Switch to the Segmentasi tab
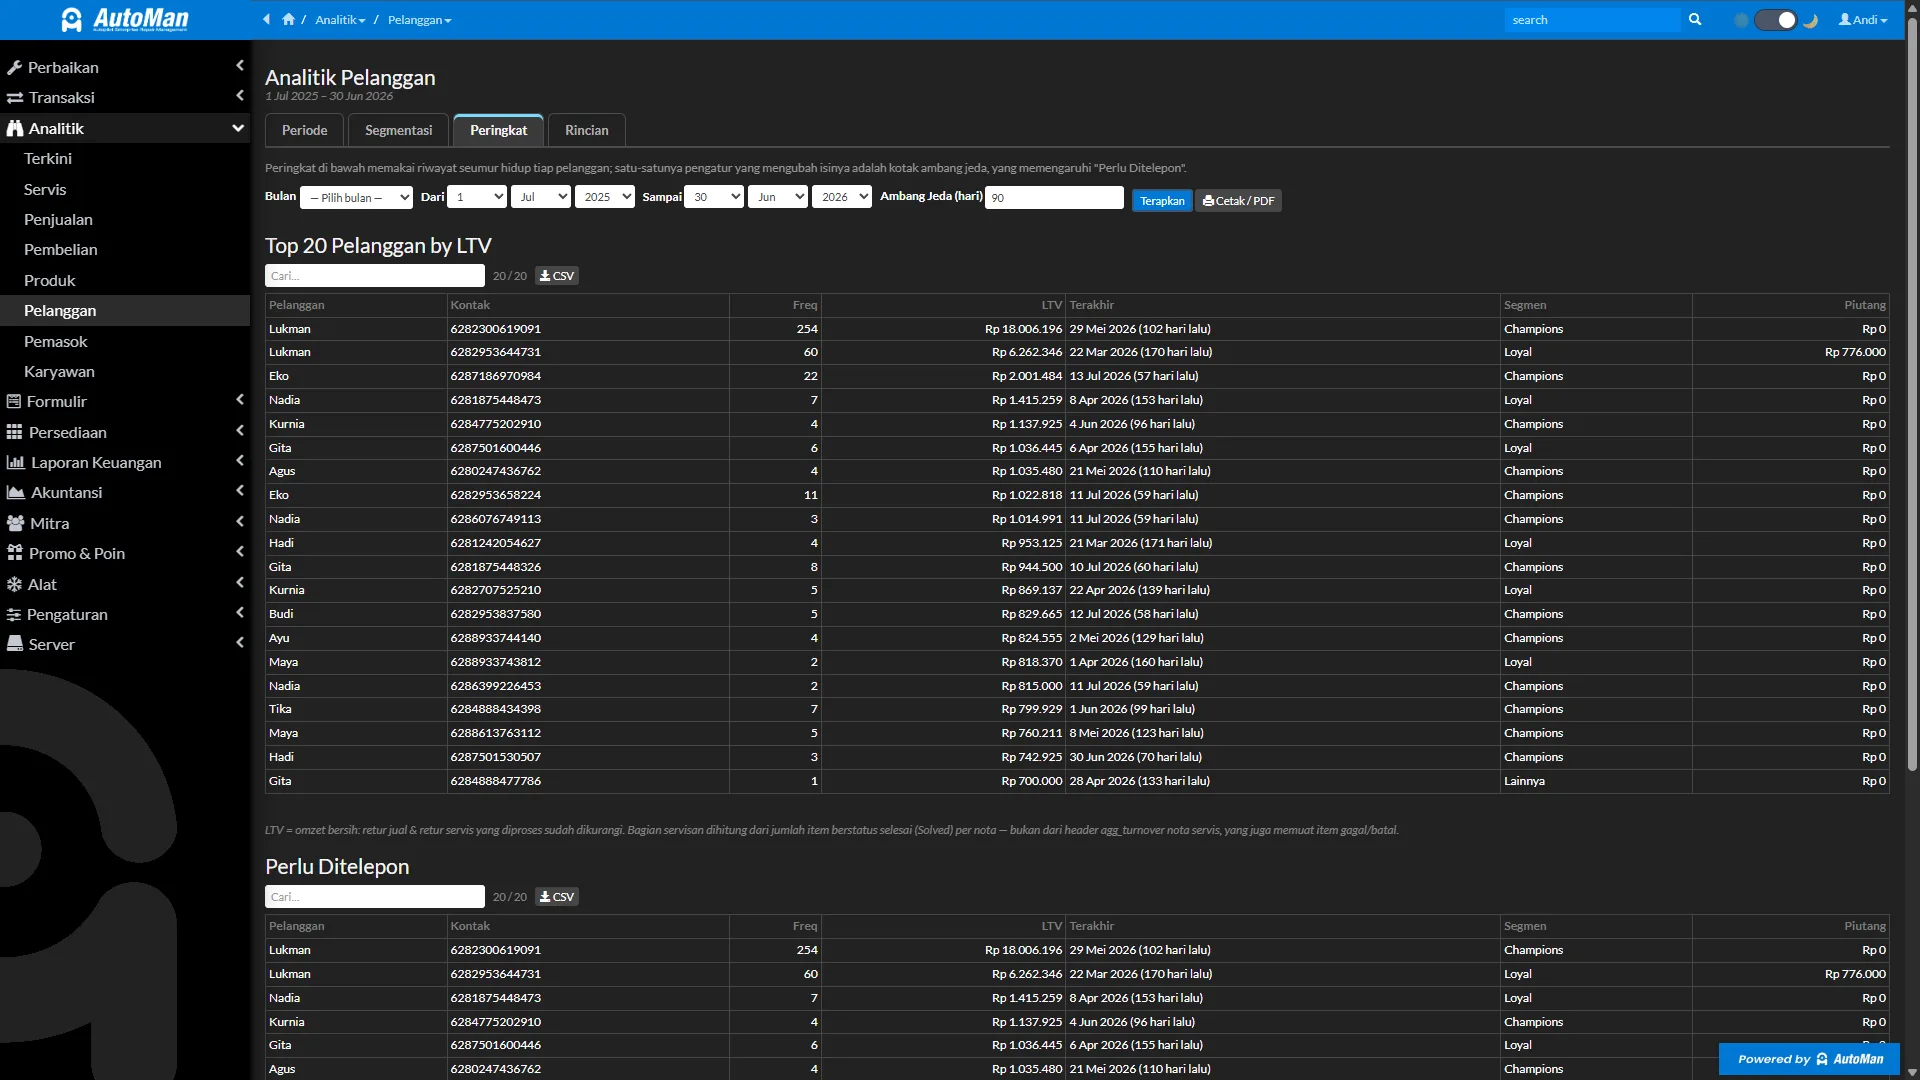Viewport: 1920px width, 1080px height. point(398,130)
